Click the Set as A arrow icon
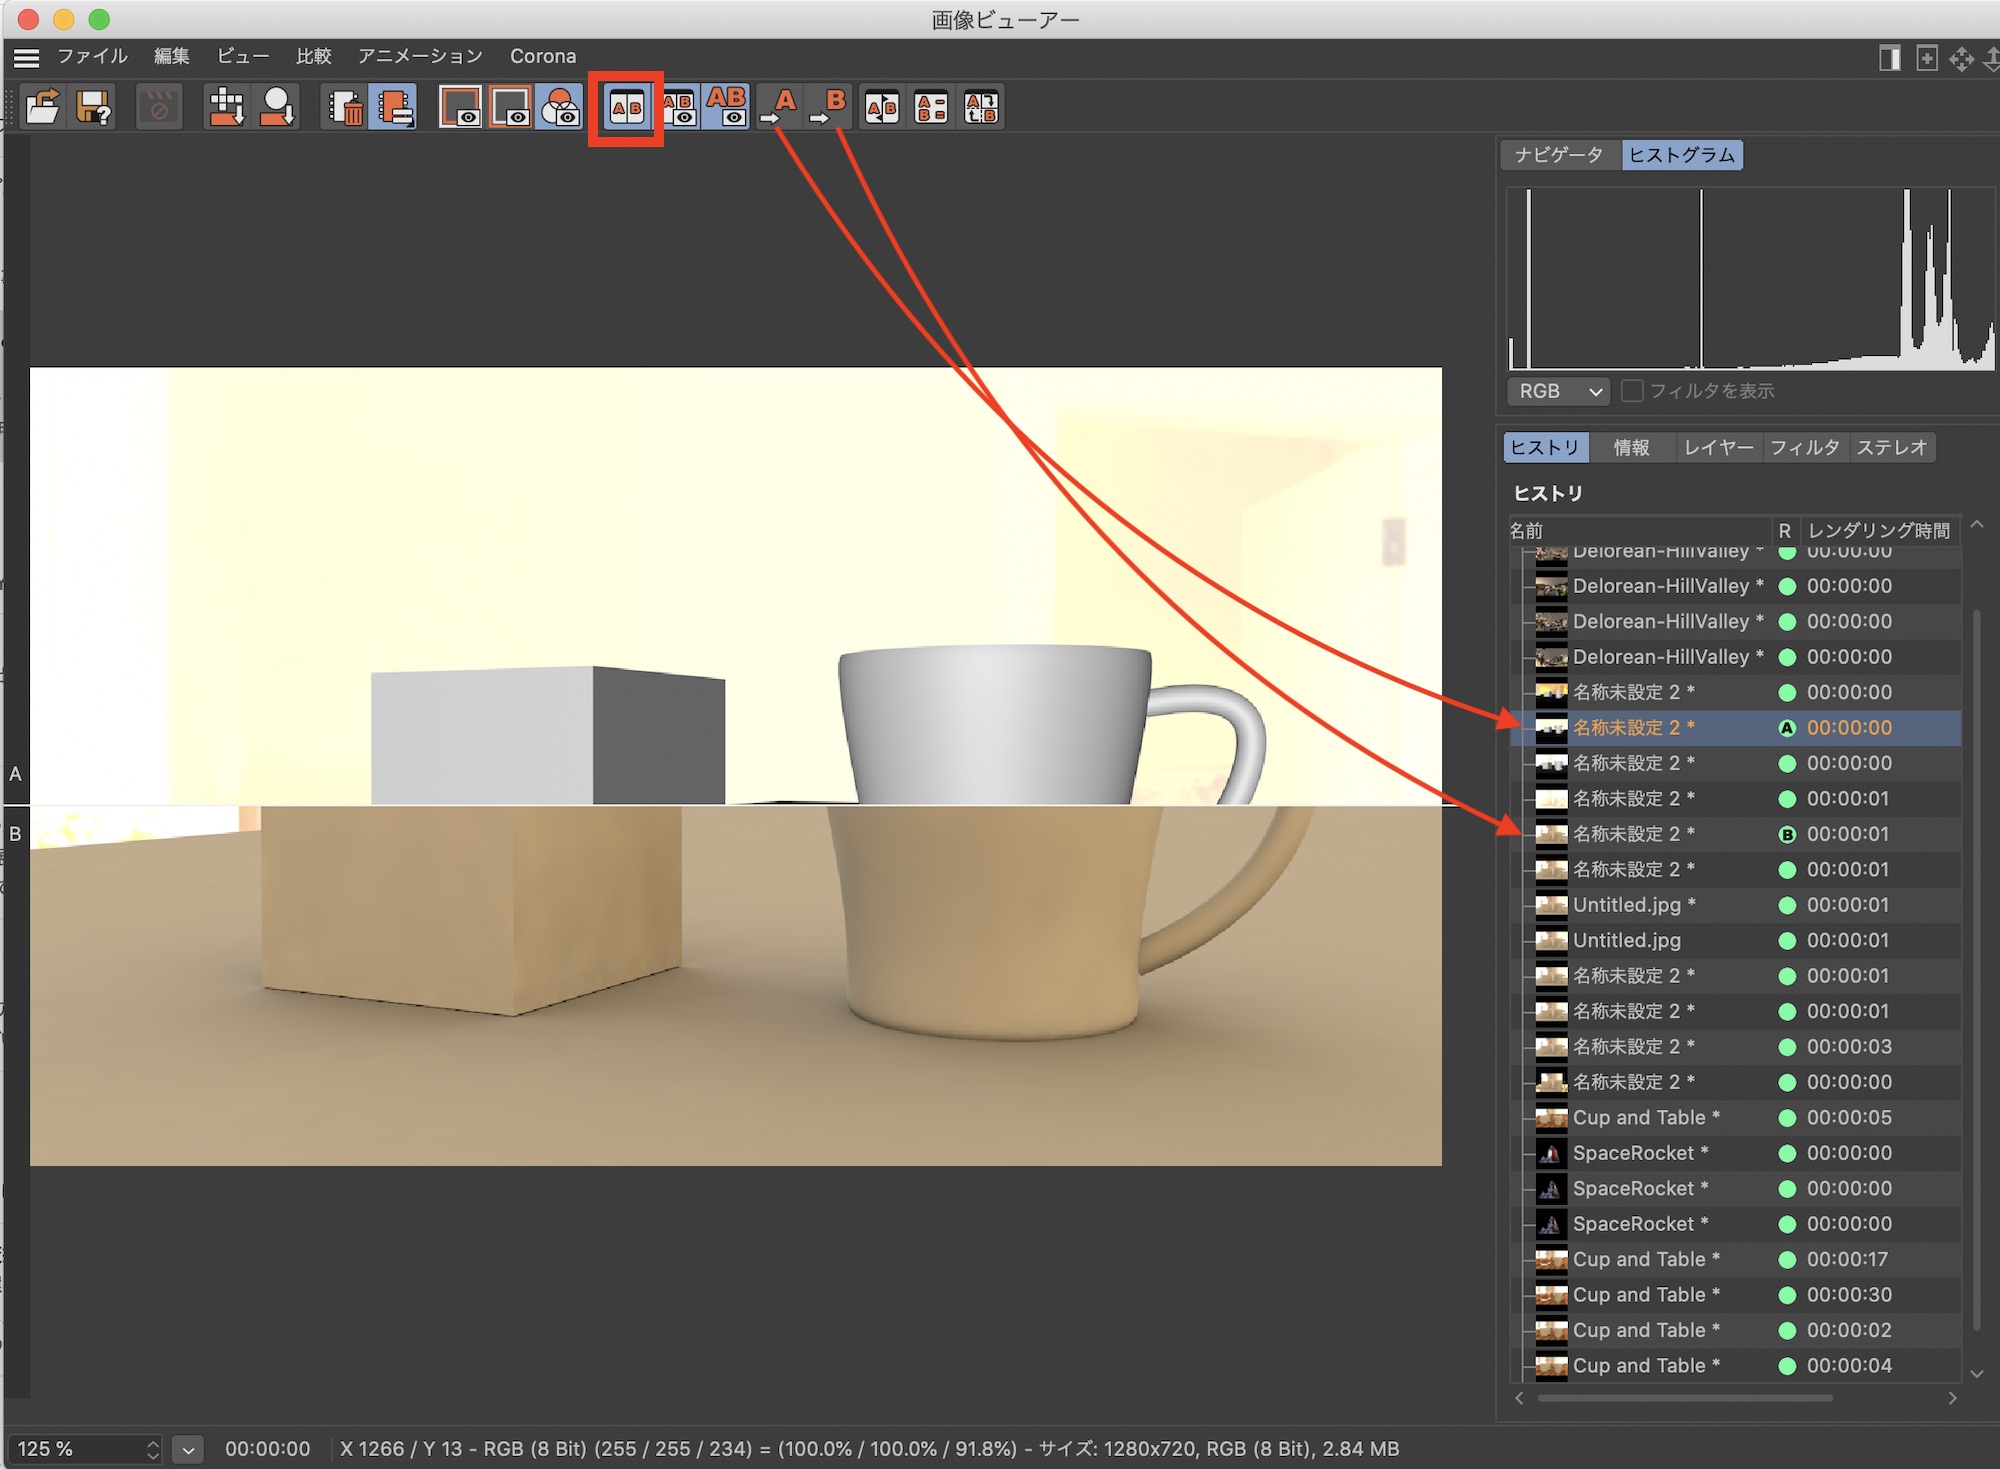This screenshot has height=1469, width=2000. 779,107
